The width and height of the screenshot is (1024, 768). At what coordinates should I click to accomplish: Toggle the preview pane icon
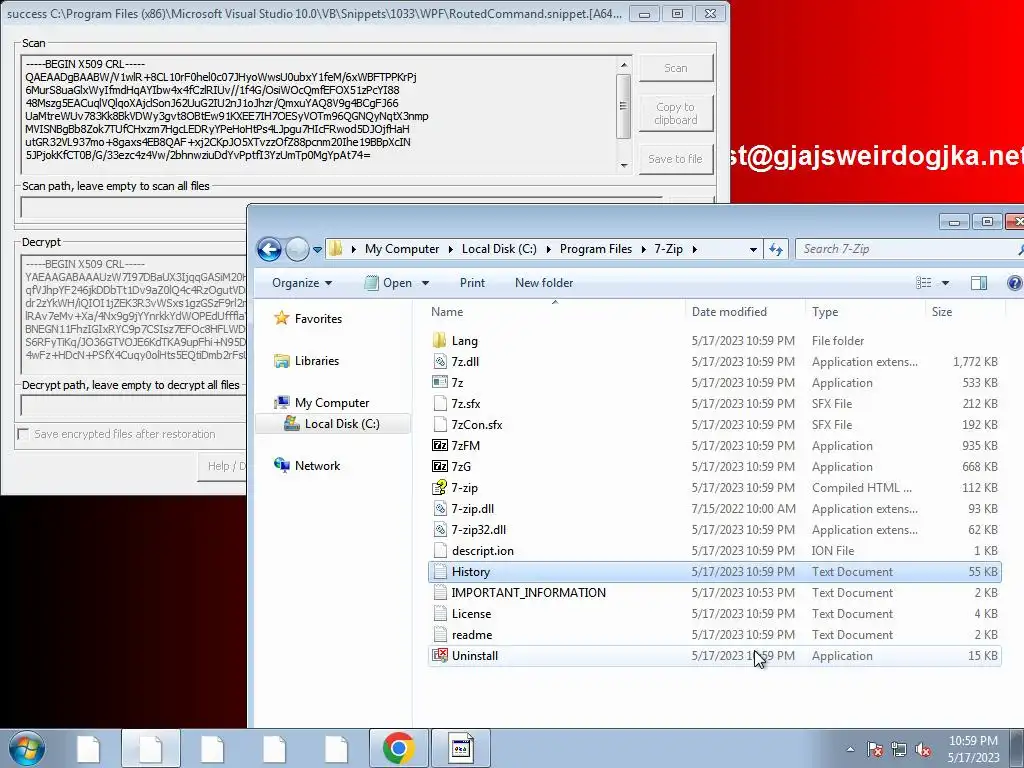(979, 283)
